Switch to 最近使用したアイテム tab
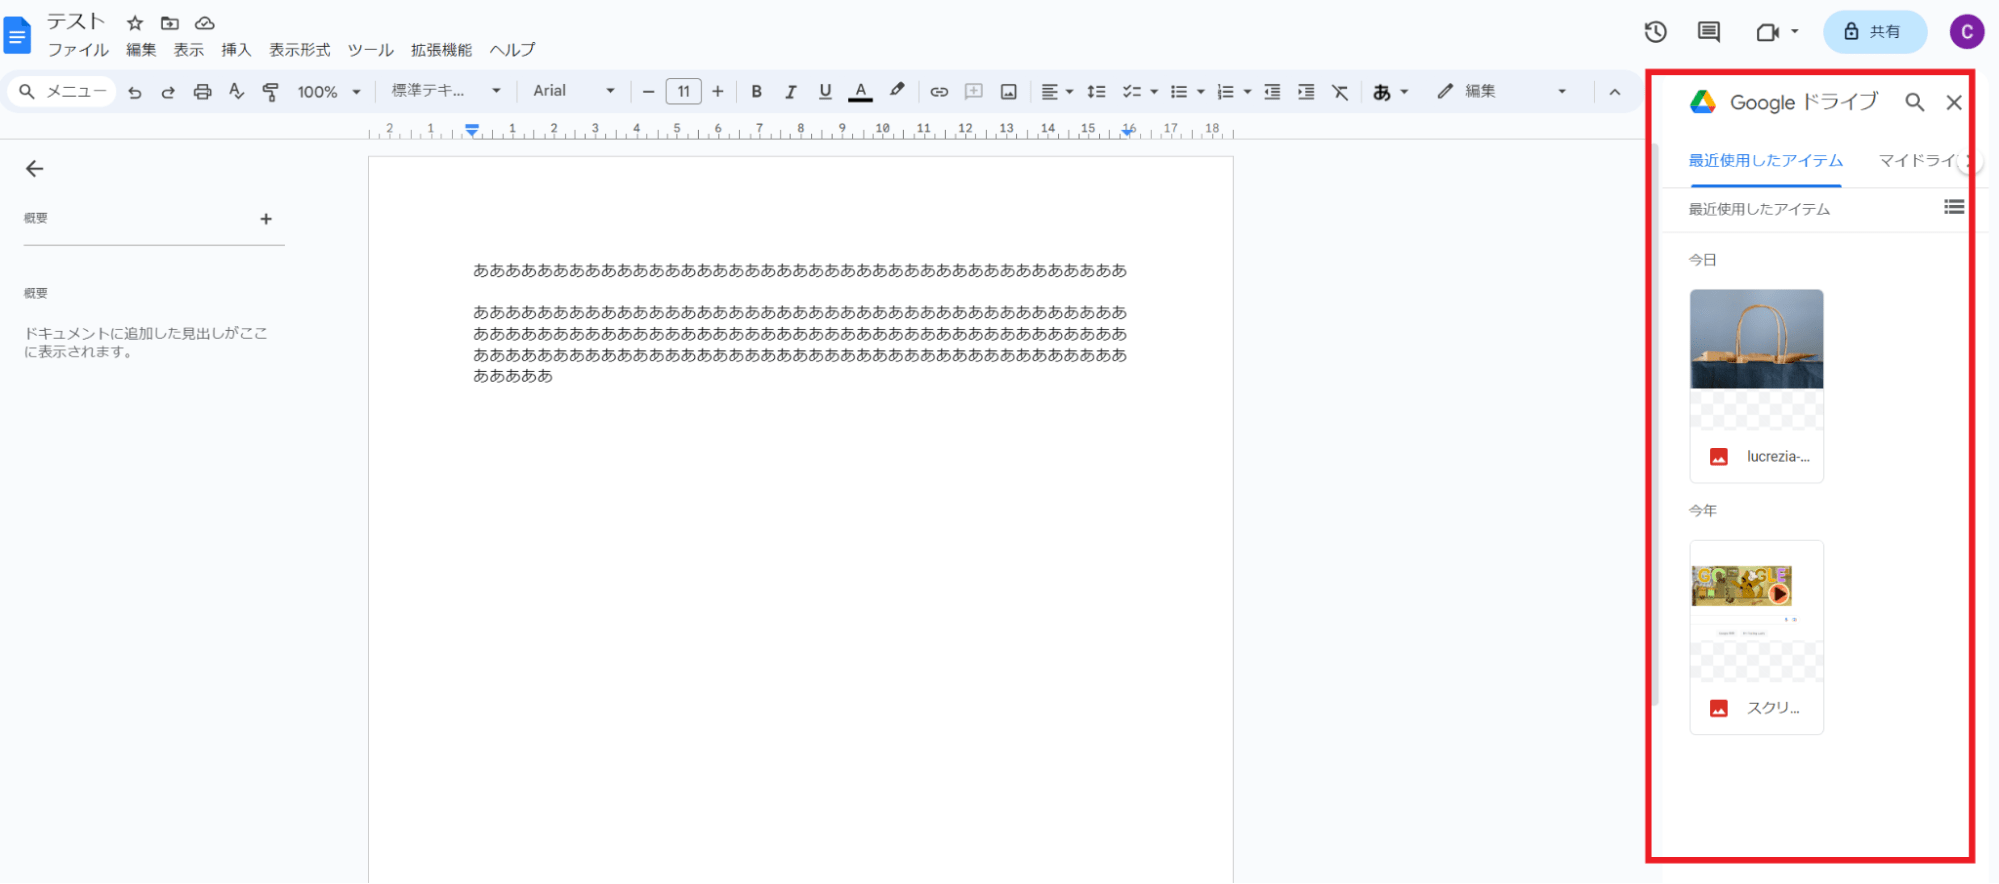This screenshot has width=1999, height=884. pos(1765,161)
